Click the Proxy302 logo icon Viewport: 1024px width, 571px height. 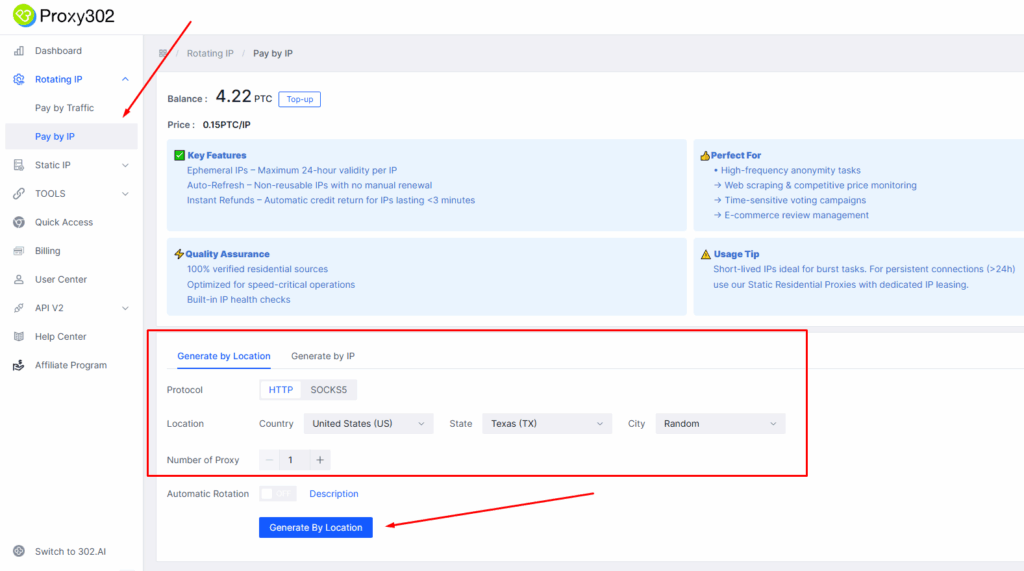click(24, 15)
